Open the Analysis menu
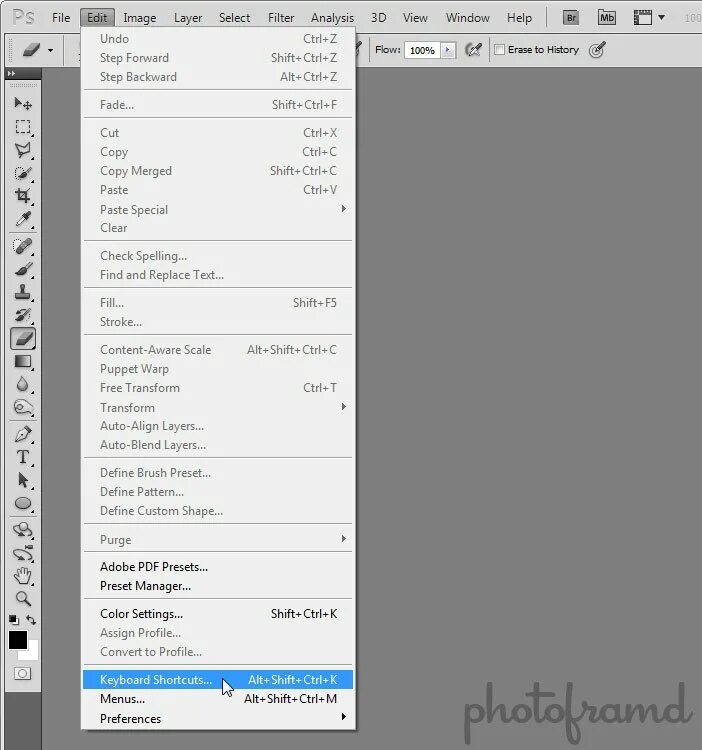 click(332, 18)
